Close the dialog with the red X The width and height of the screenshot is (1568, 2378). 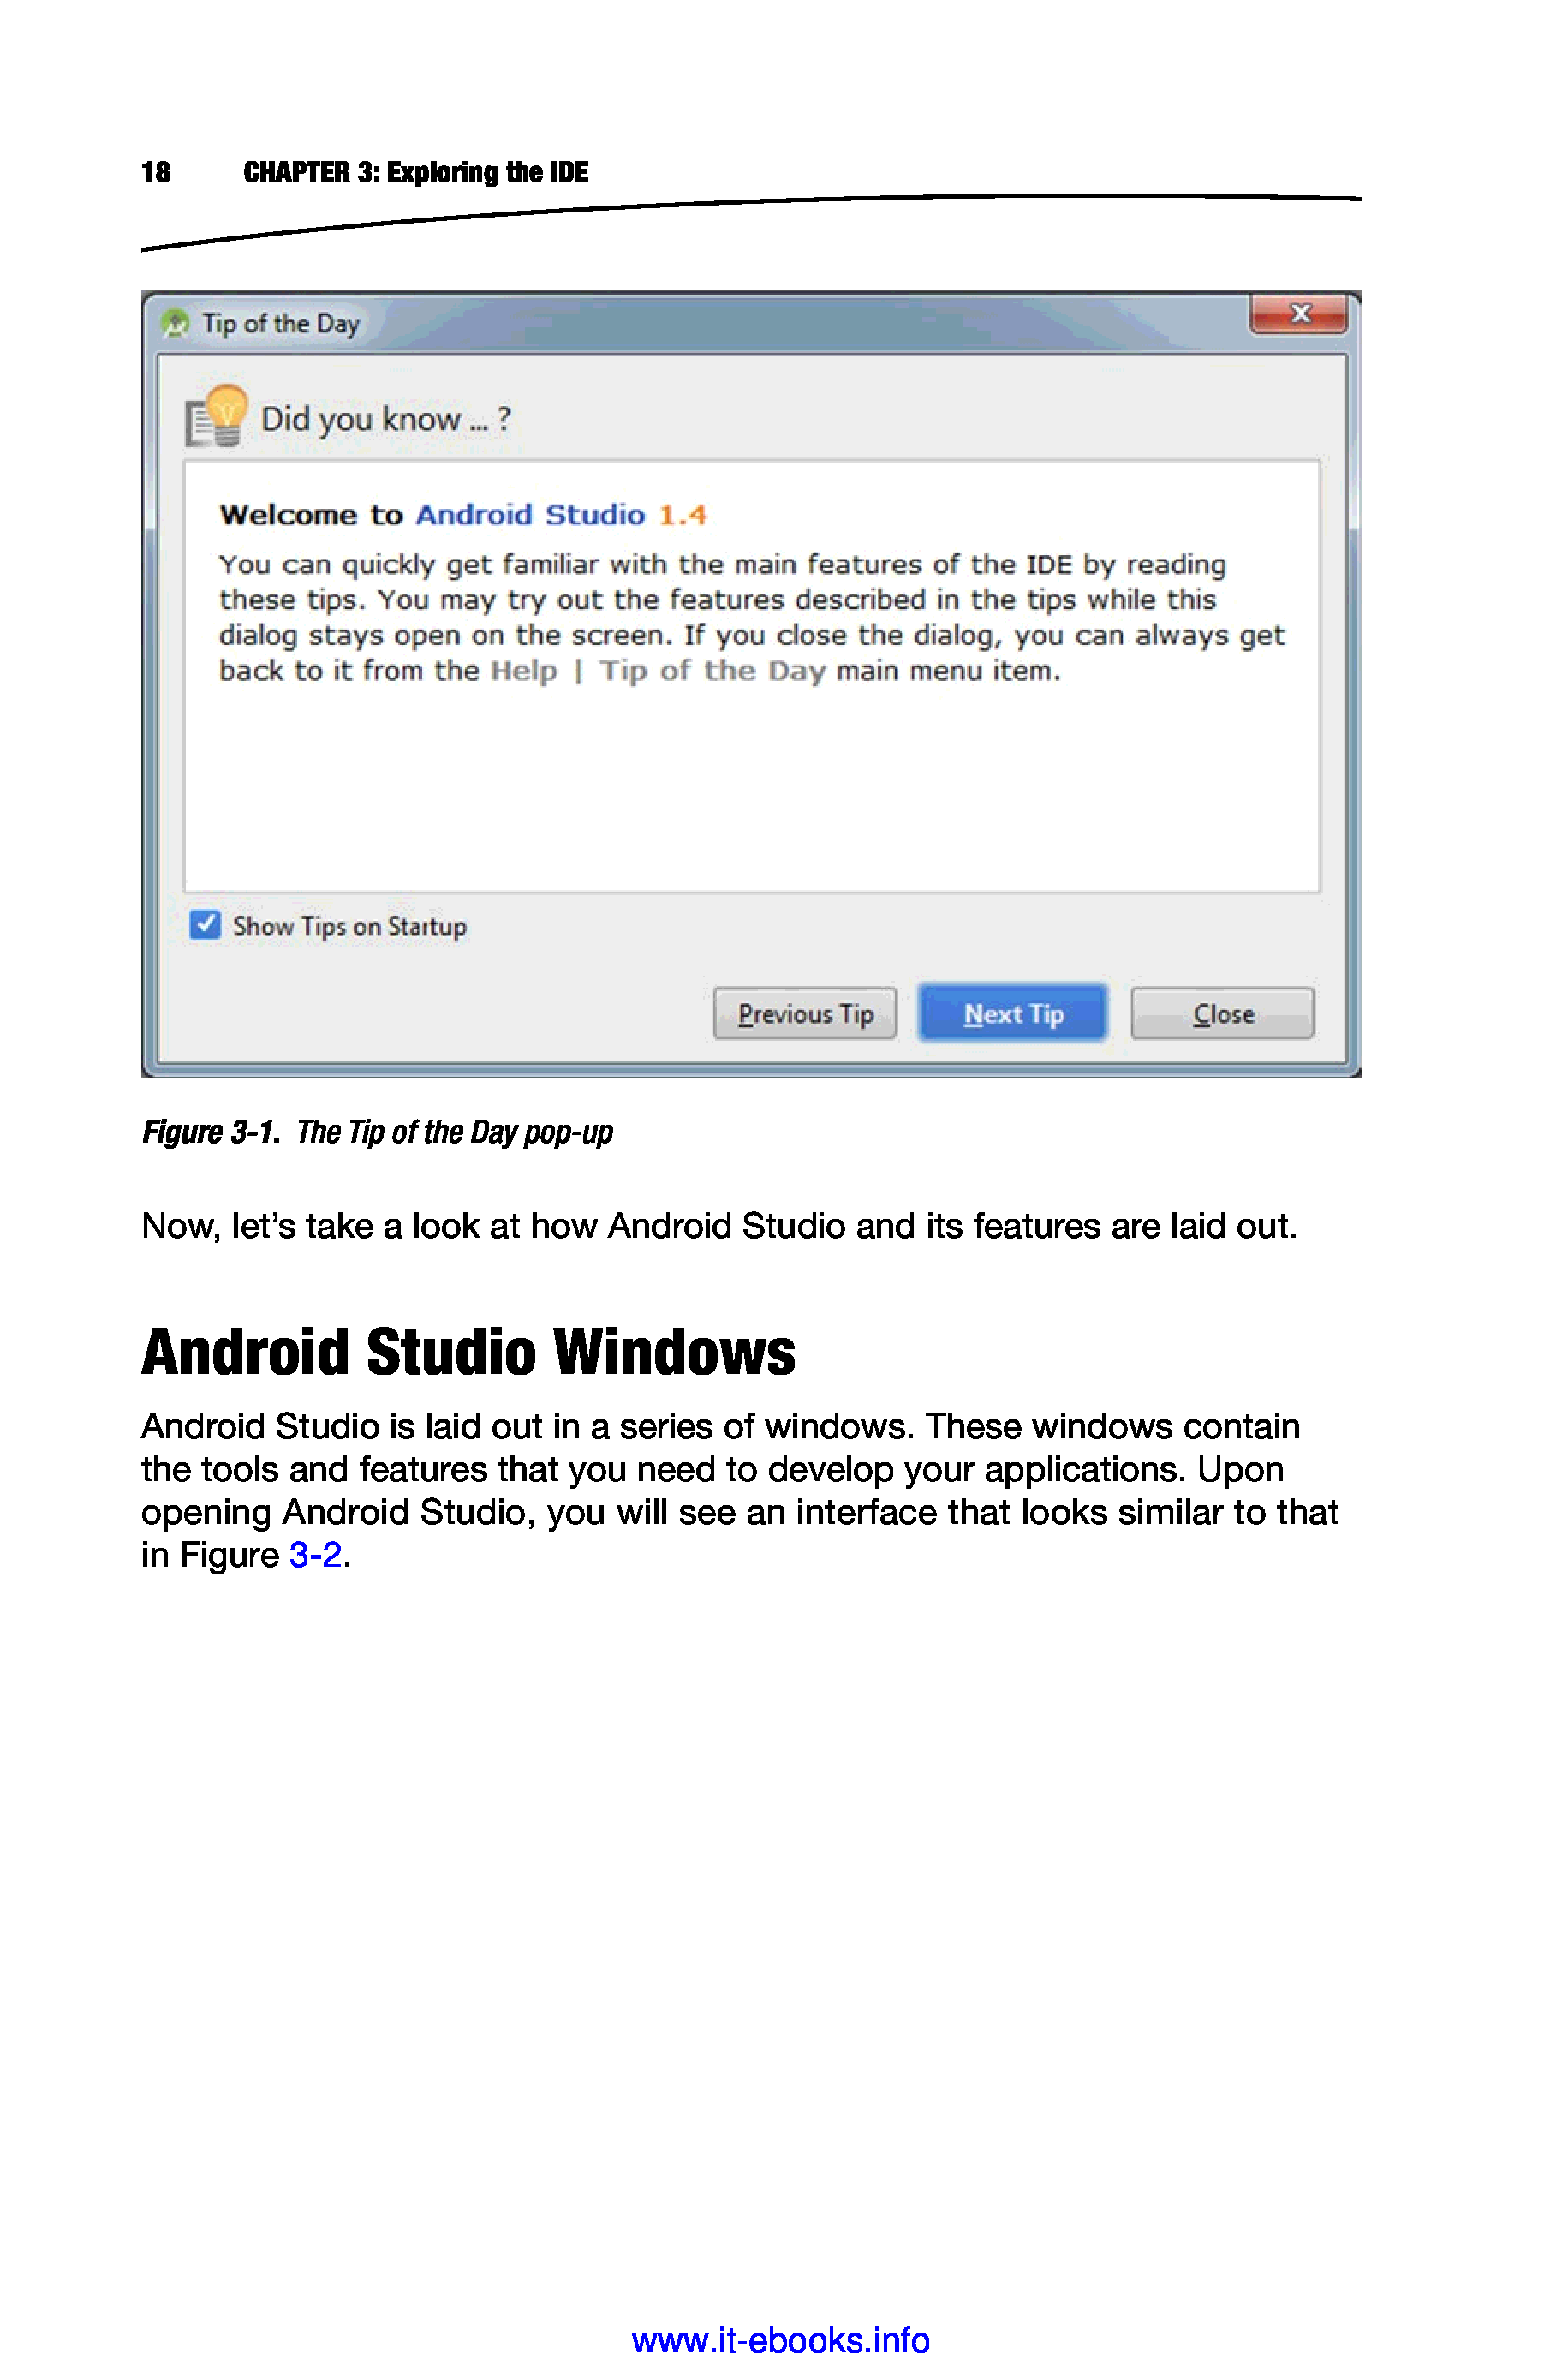1298,314
